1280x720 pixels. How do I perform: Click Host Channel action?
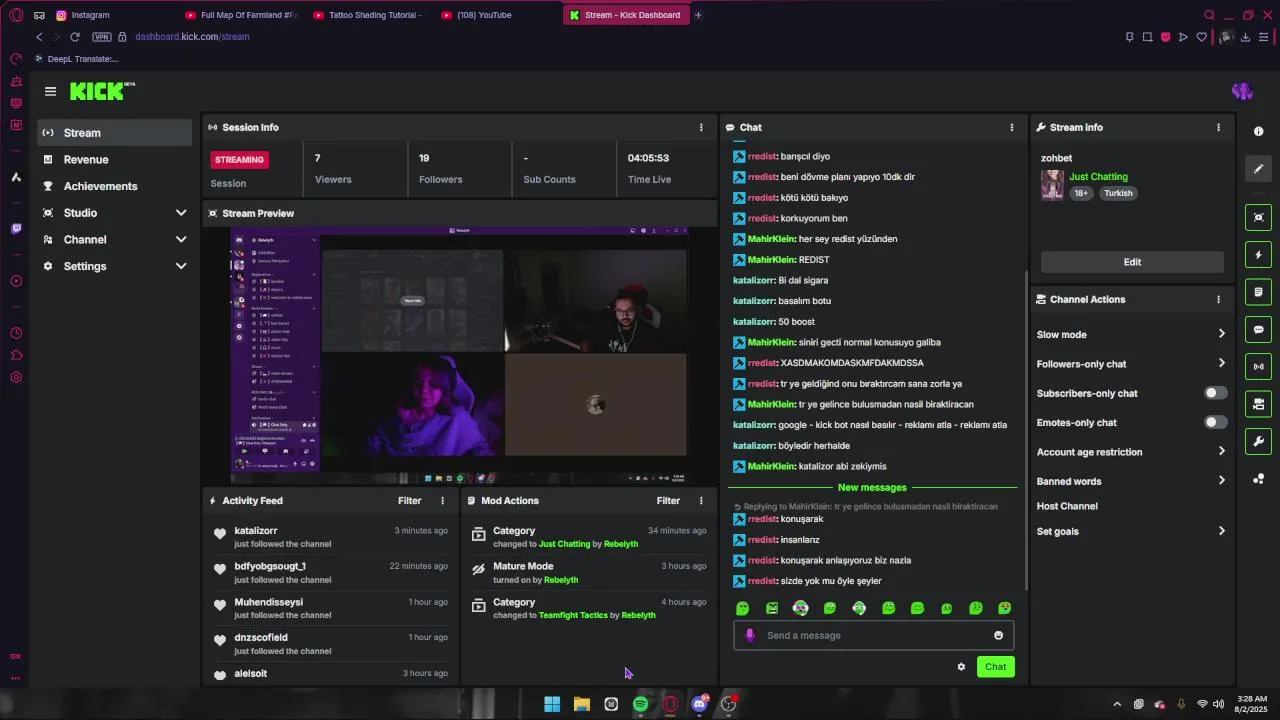pos(1067,506)
